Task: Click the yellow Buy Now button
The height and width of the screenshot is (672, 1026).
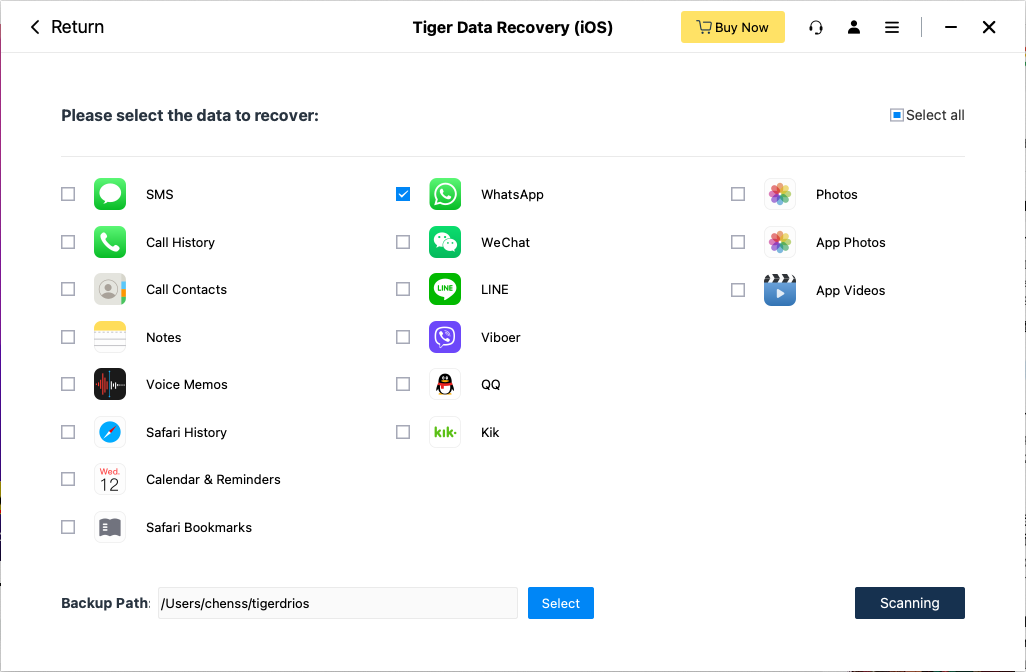Action: pos(732,27)
